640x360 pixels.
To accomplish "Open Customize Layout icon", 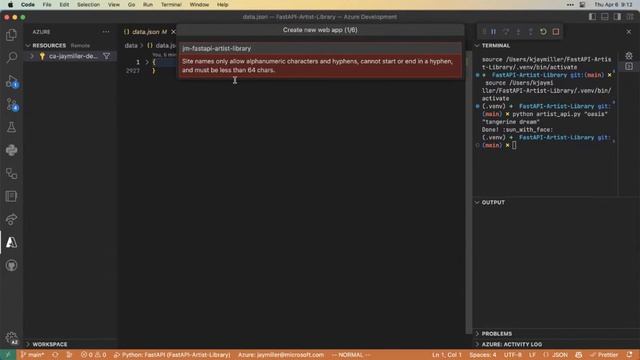I will [630, 17].
